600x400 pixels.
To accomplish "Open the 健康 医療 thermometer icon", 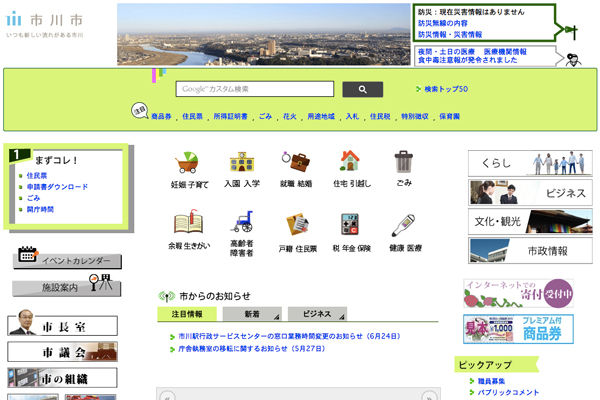I will point(404,225).
